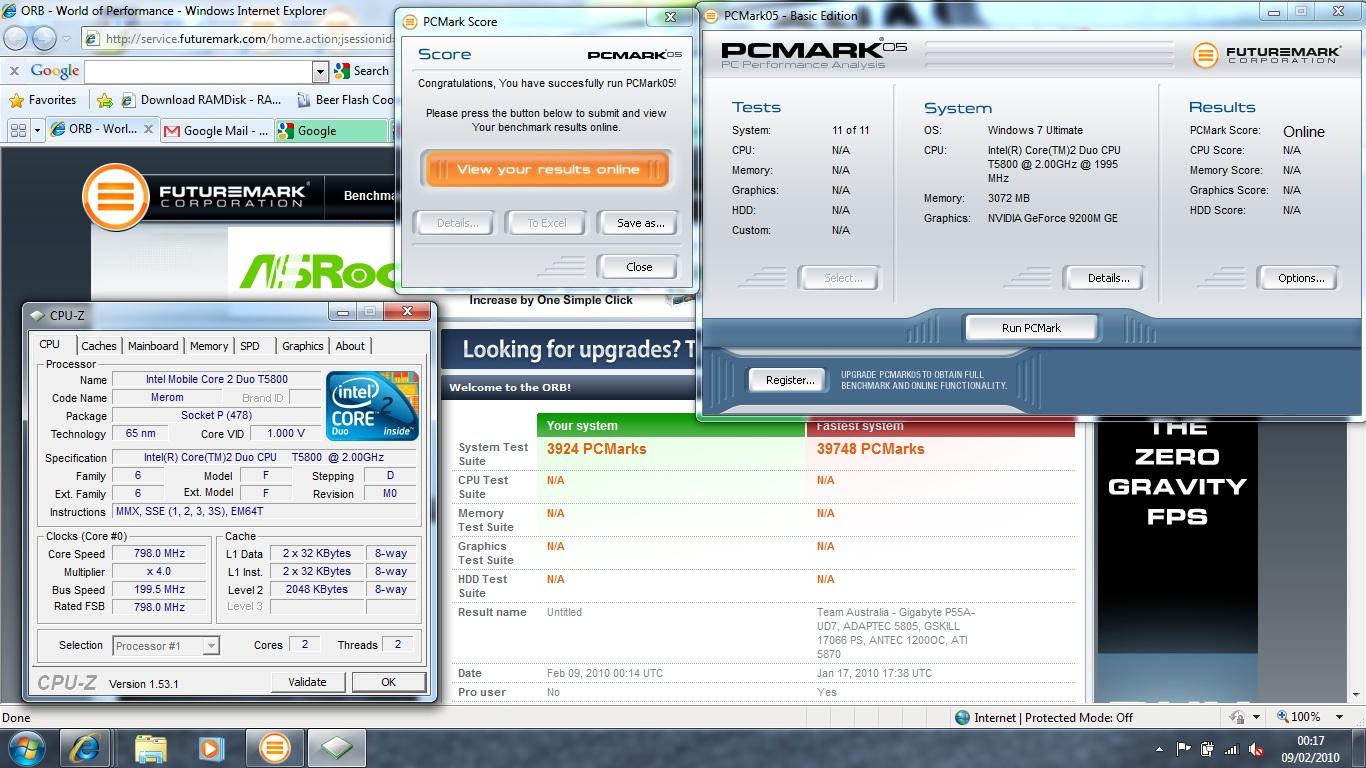Switch to the Graphics tab in CPU-Z

pyautogui.click(x=302, y=346)
